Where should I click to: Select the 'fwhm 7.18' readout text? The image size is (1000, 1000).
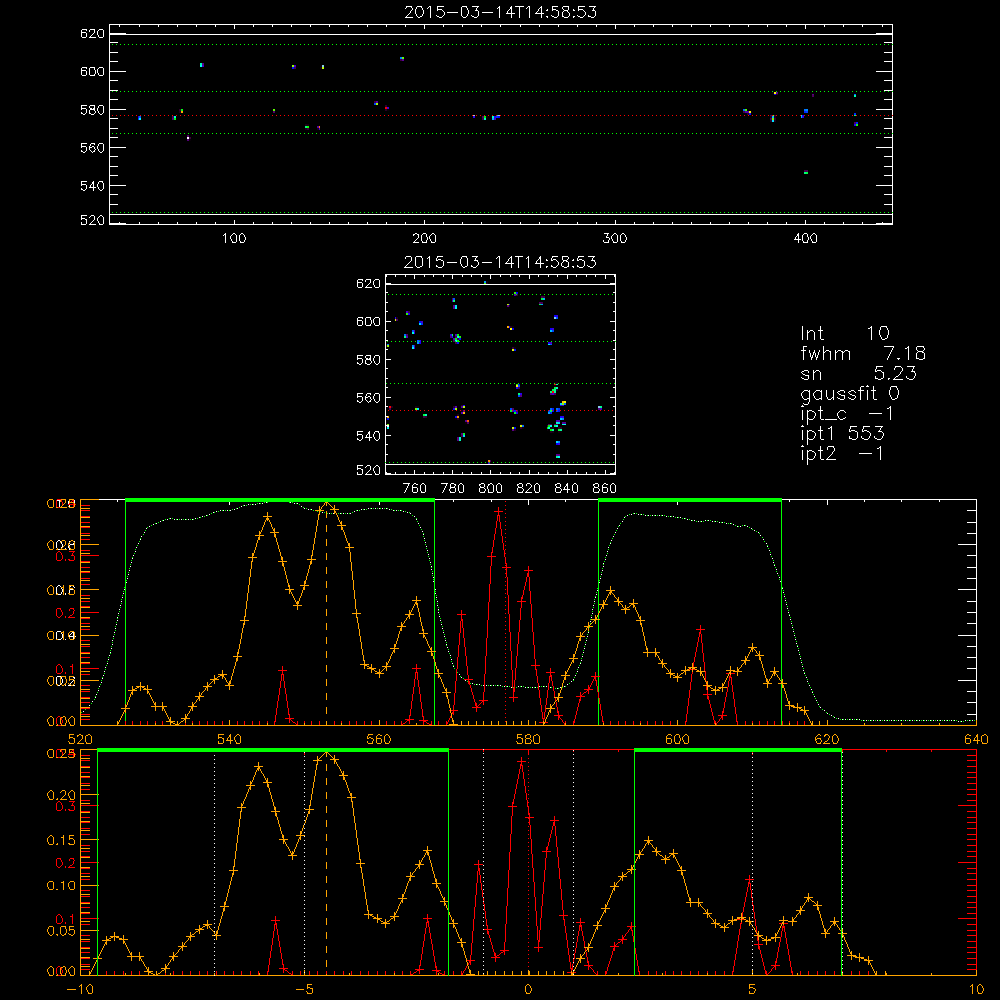(863, 353)
